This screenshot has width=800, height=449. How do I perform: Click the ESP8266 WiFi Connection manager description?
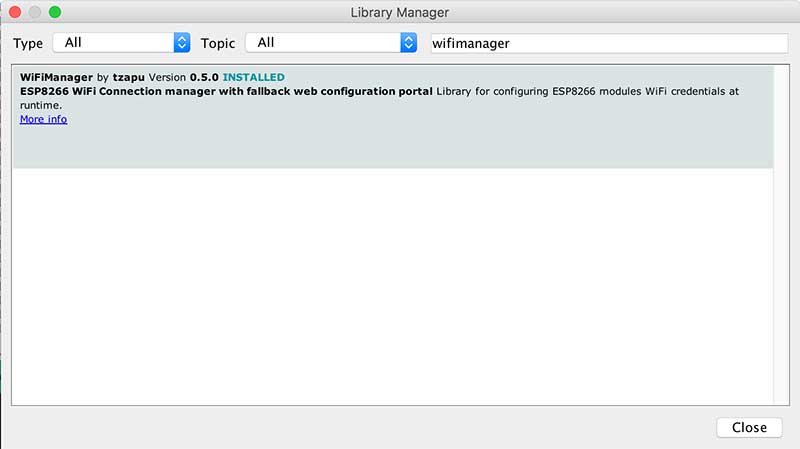[226, 91]
